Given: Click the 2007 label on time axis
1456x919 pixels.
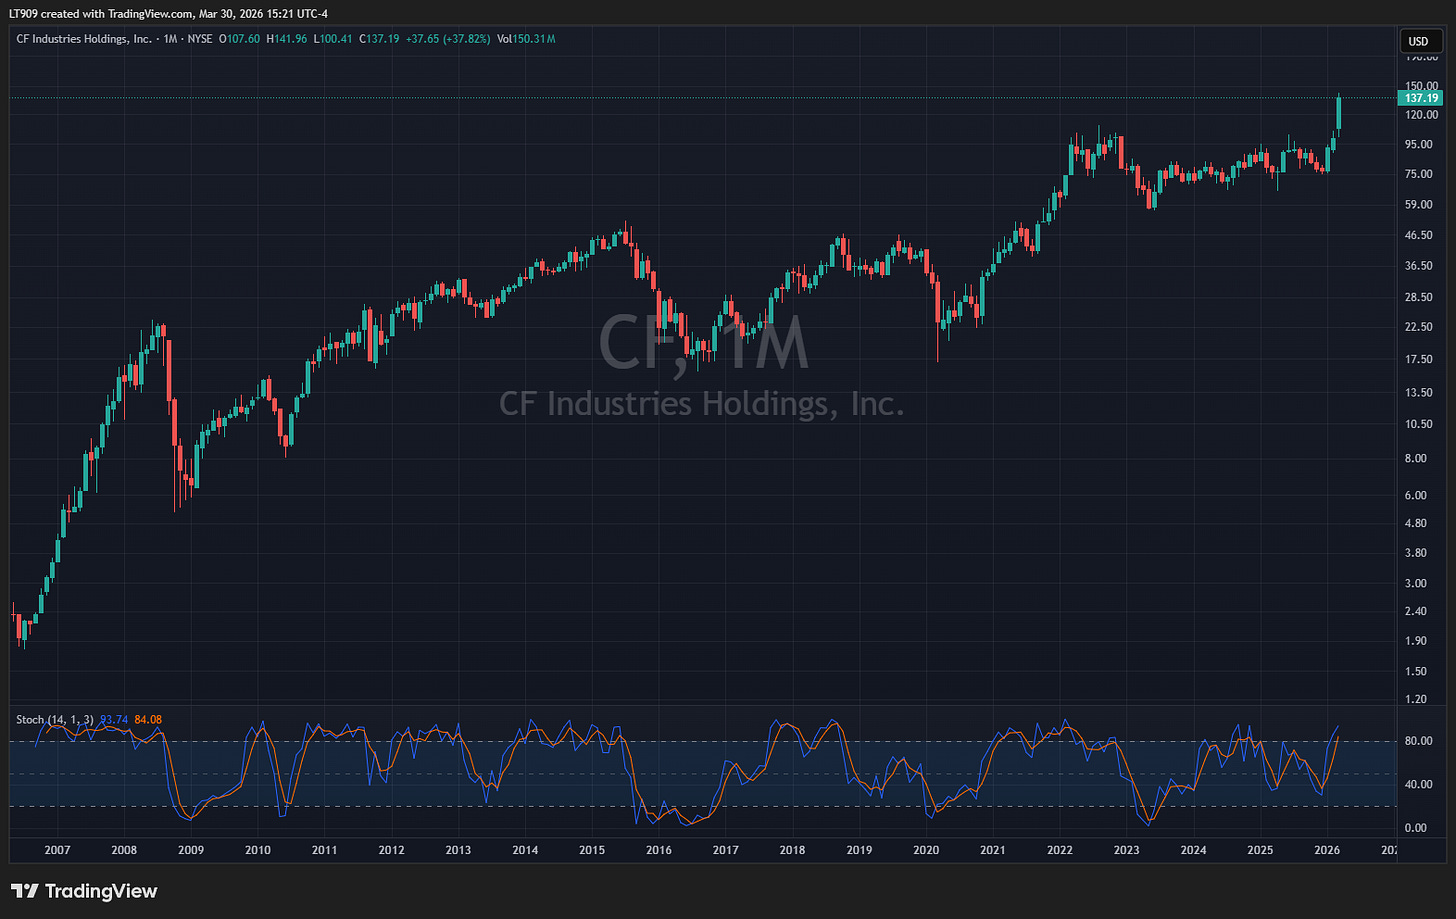Looking at the screenshot, I should coord(57,850).
